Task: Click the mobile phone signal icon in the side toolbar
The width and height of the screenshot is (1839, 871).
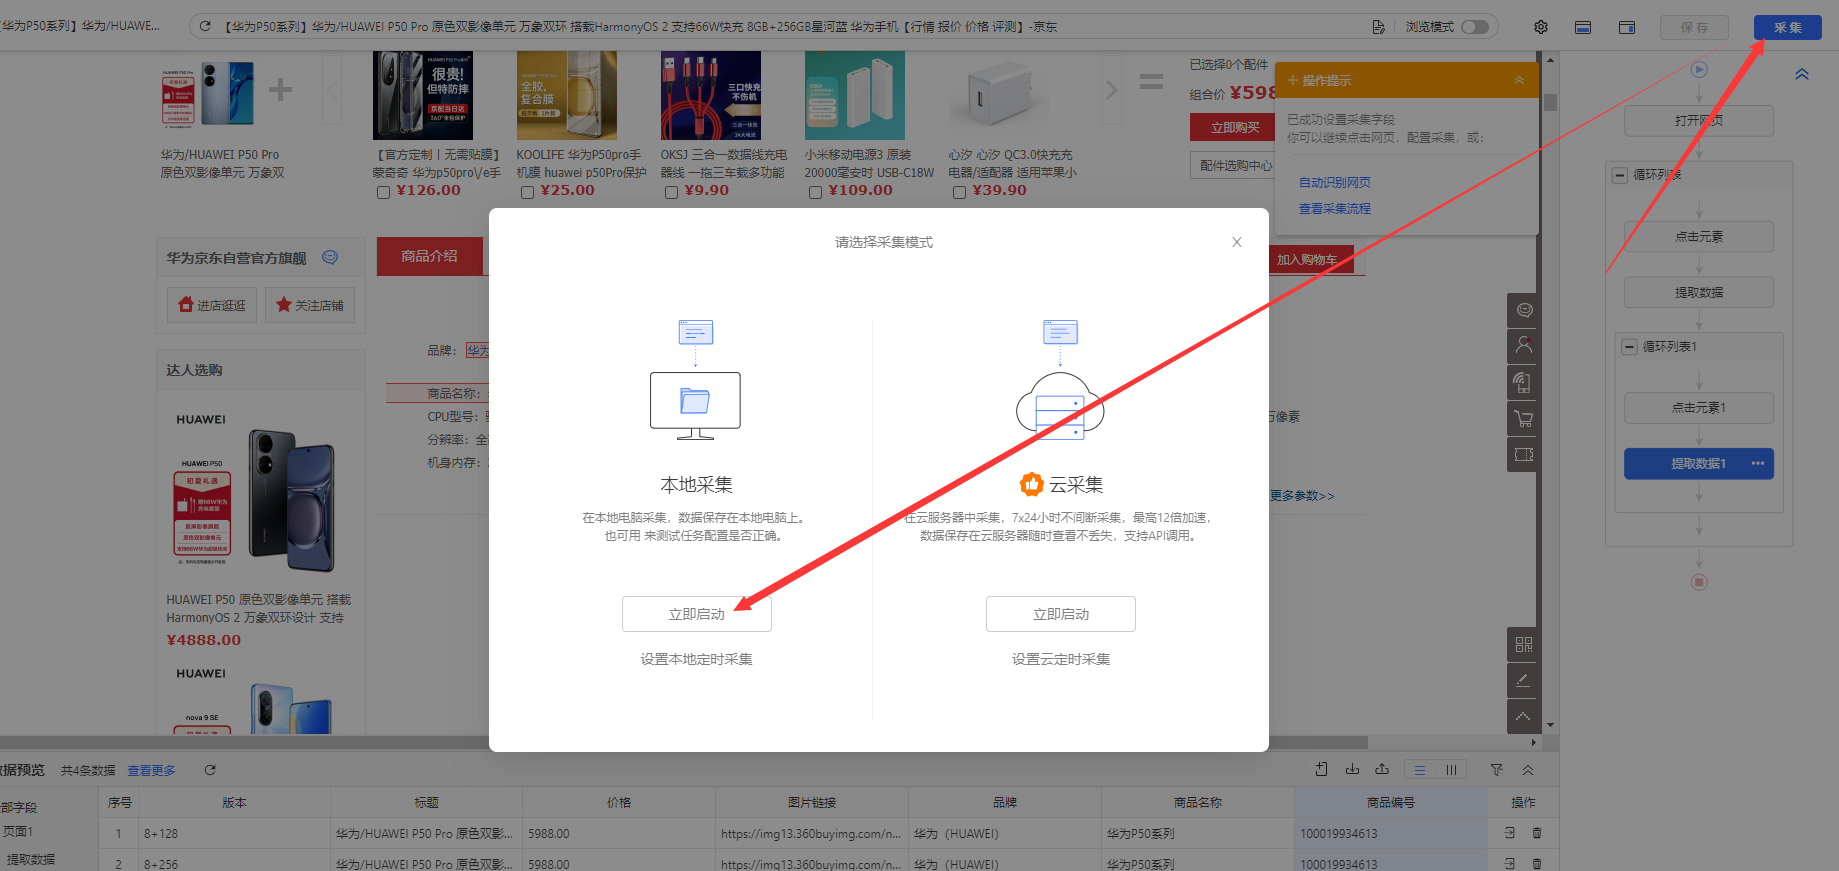Action: pyautogui.click(x=1524, y=382)
